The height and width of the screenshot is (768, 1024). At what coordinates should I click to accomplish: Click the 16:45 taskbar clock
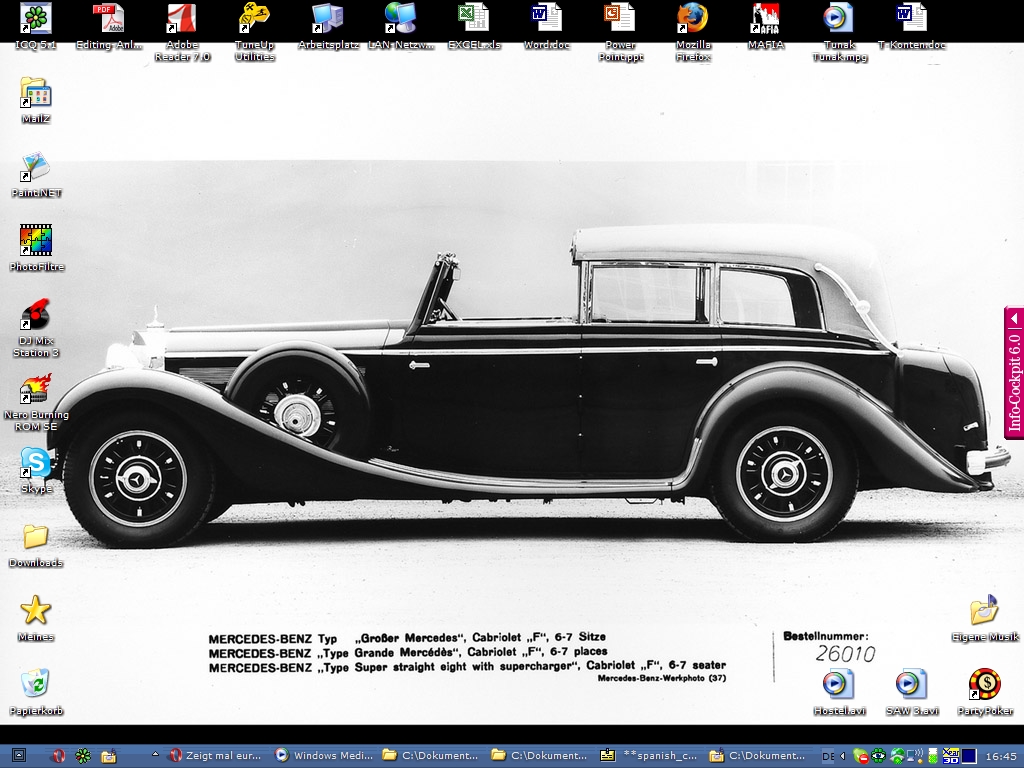click(1000, 756)
